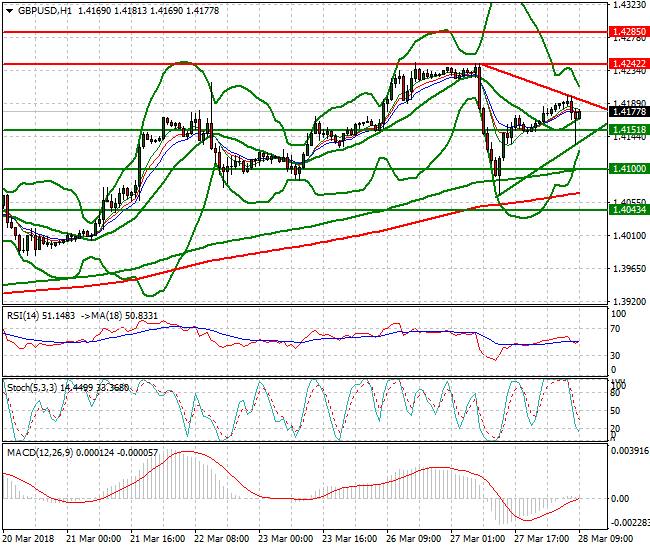Select the green 1.40434 support price tag

pyautogui.click(x=628, y=209)
